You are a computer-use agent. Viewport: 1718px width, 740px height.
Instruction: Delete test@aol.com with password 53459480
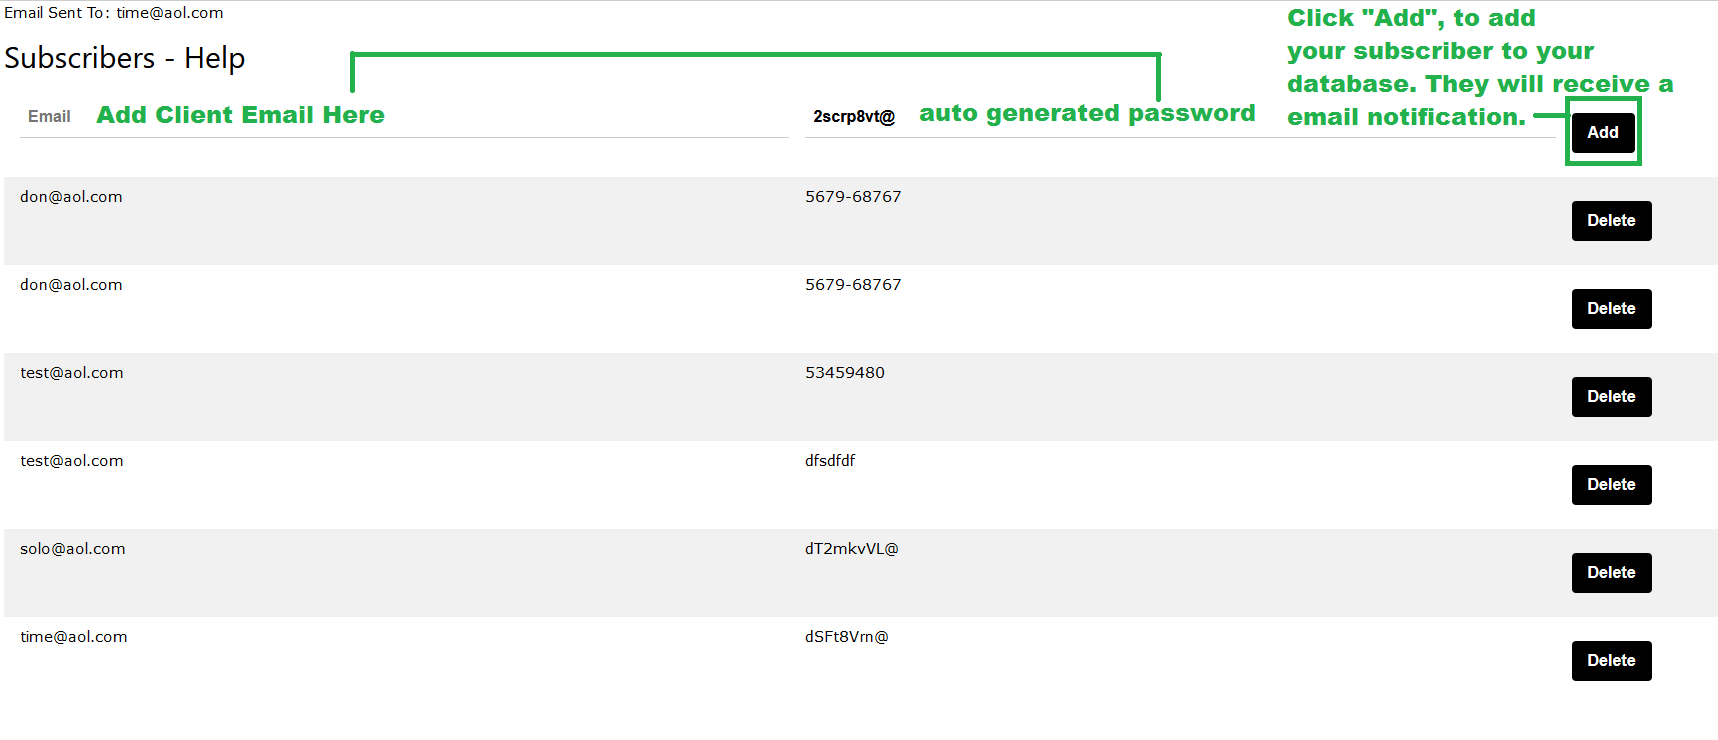click(x=1611, y=397)
